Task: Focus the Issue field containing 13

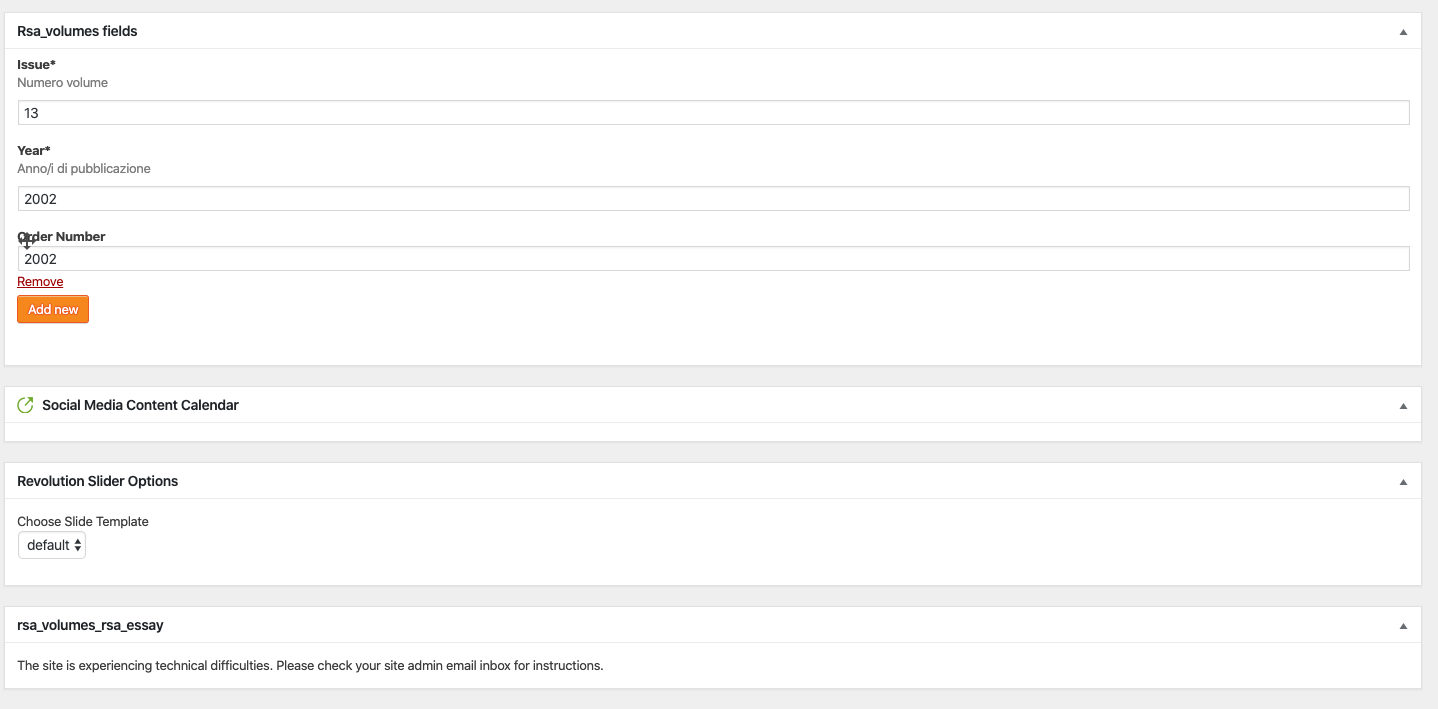Action: [x=713, y=113]
